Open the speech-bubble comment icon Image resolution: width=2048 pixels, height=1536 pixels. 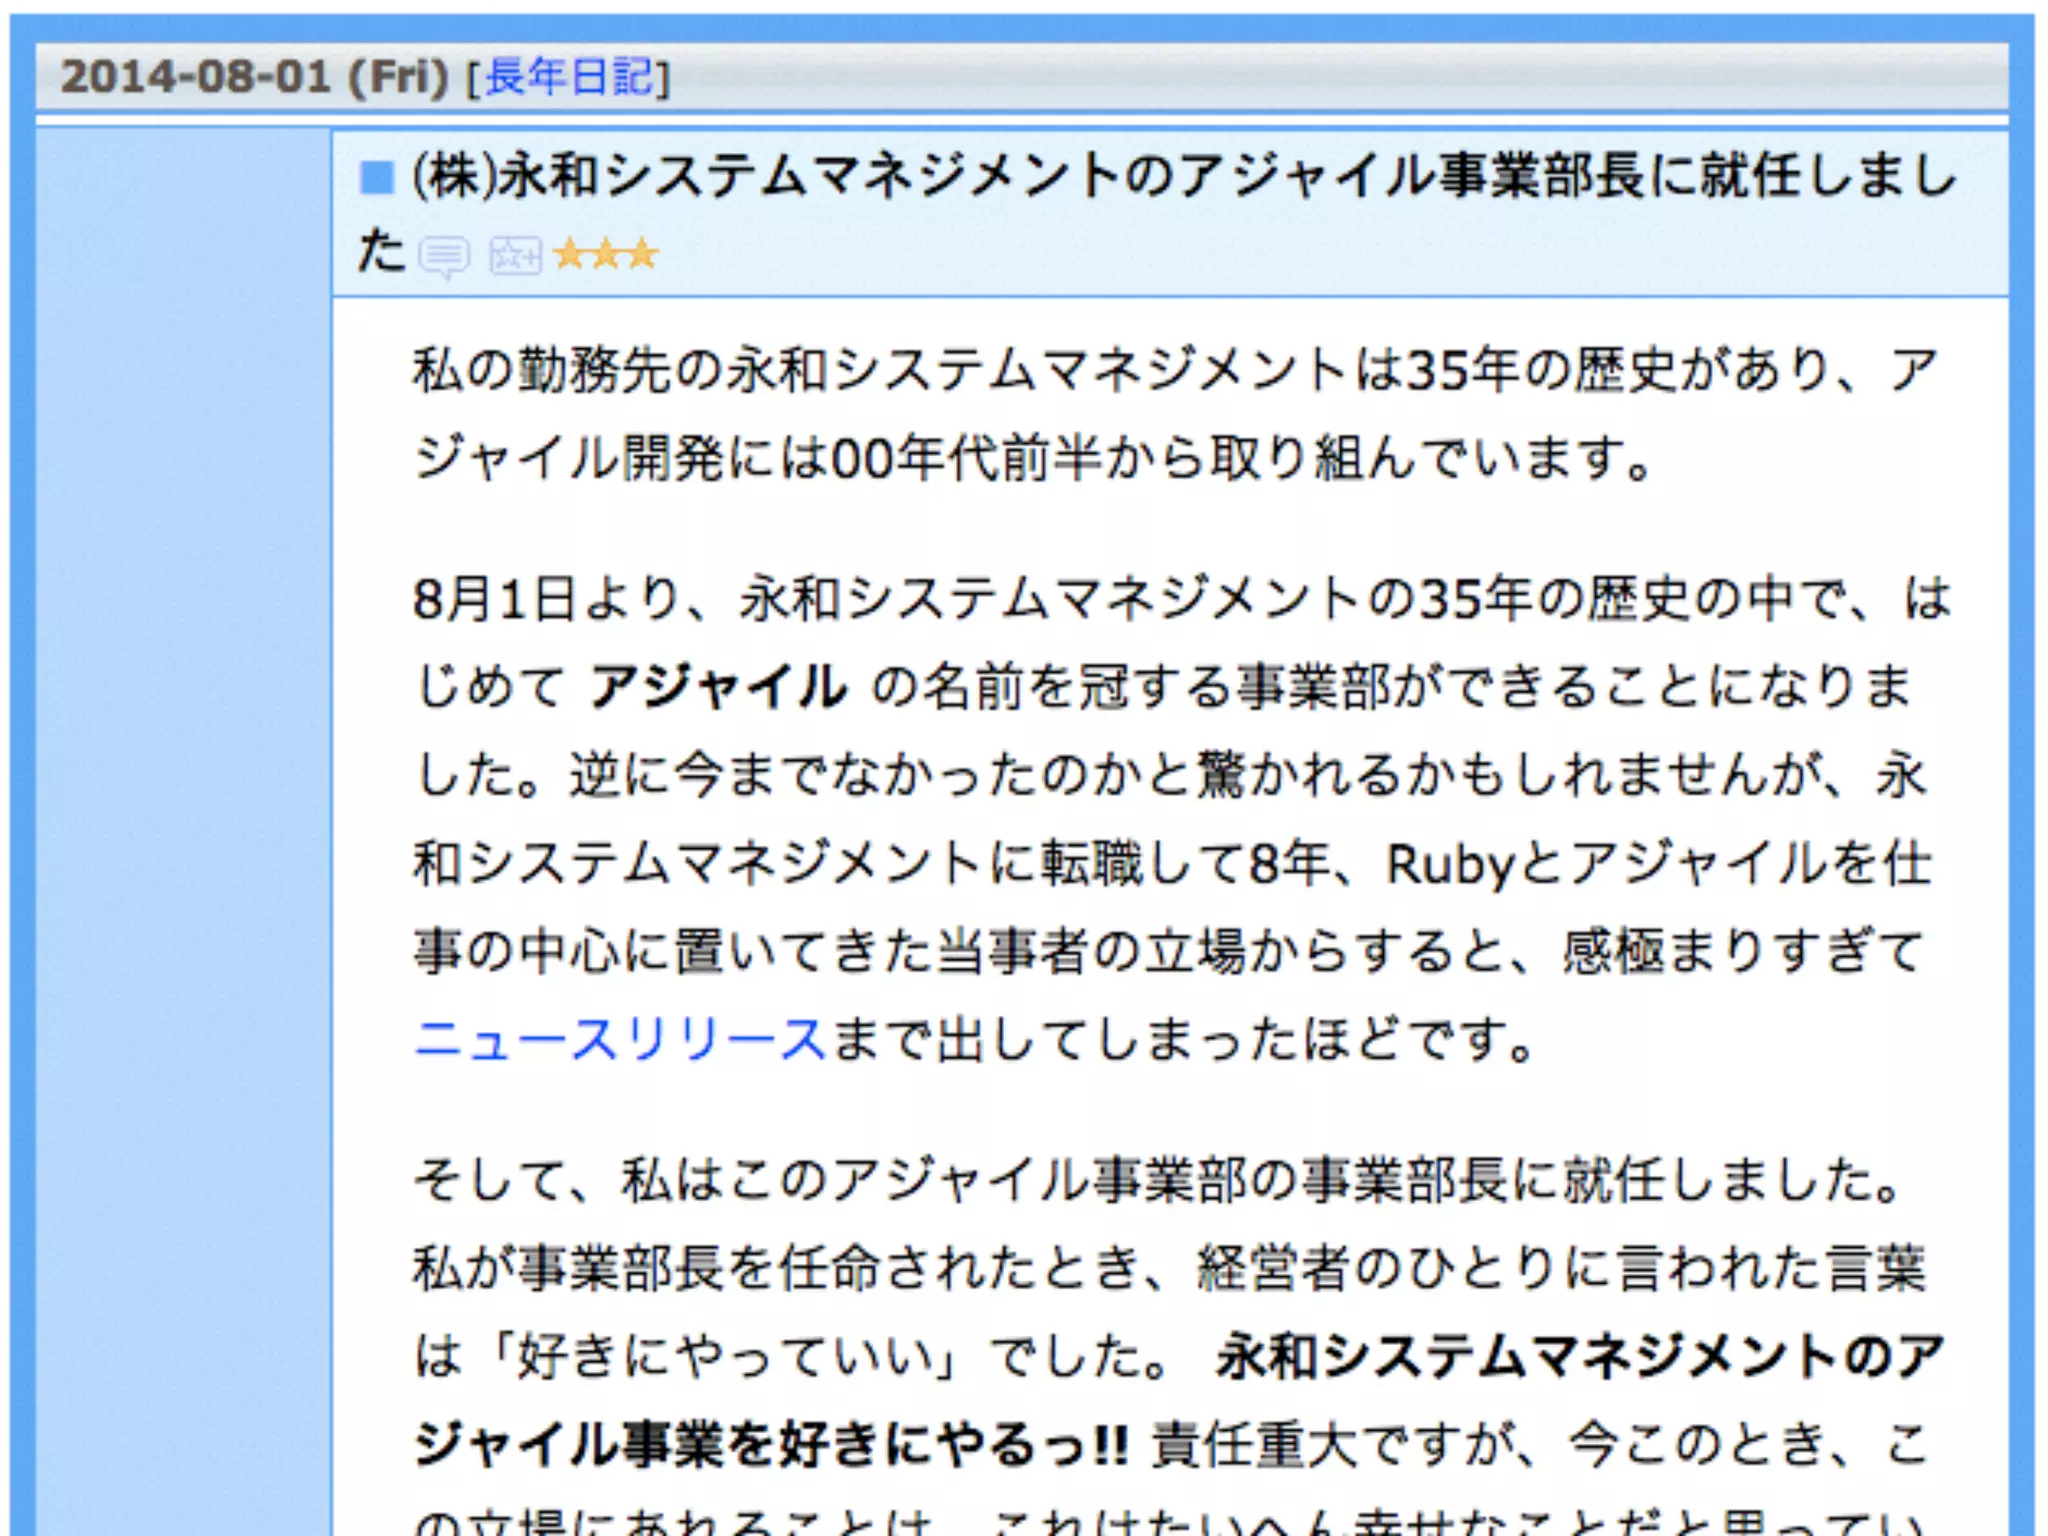(443, 256)
